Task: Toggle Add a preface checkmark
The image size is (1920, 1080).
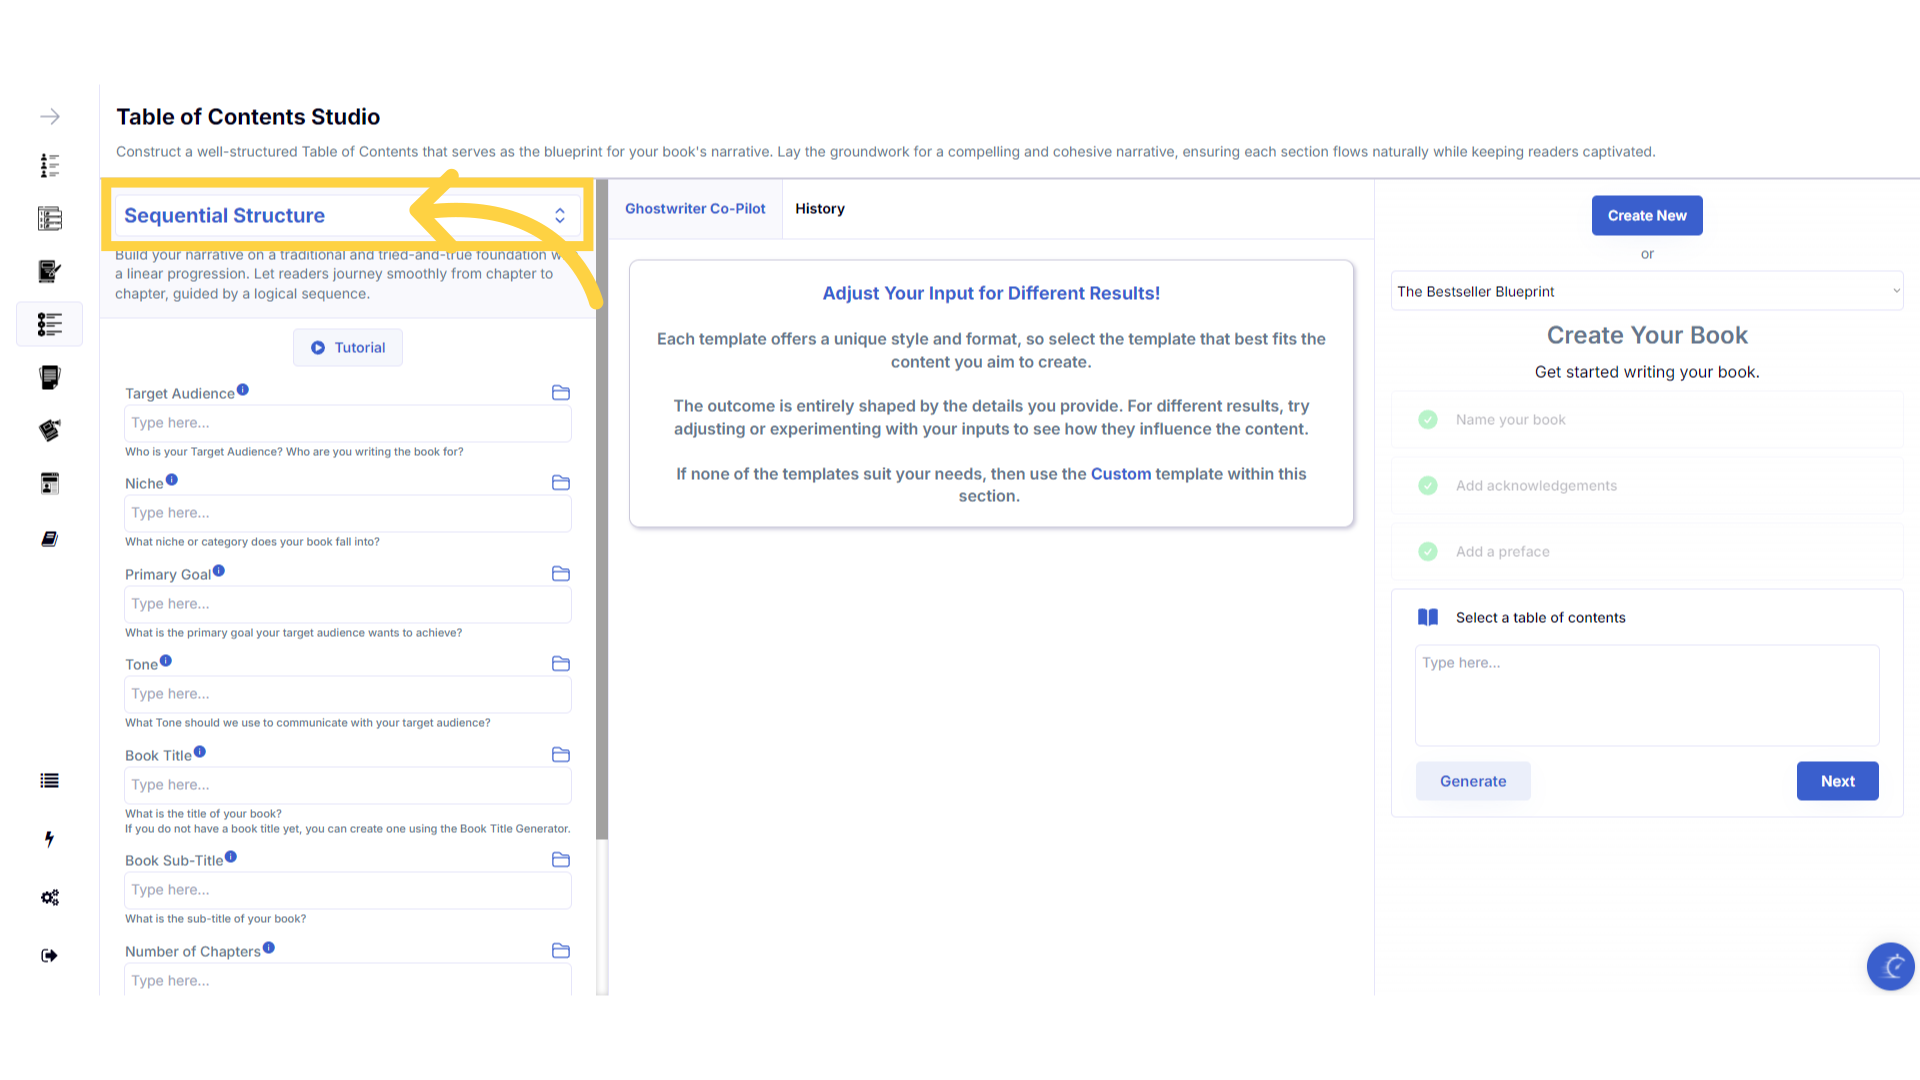Action: (1428, 552)
